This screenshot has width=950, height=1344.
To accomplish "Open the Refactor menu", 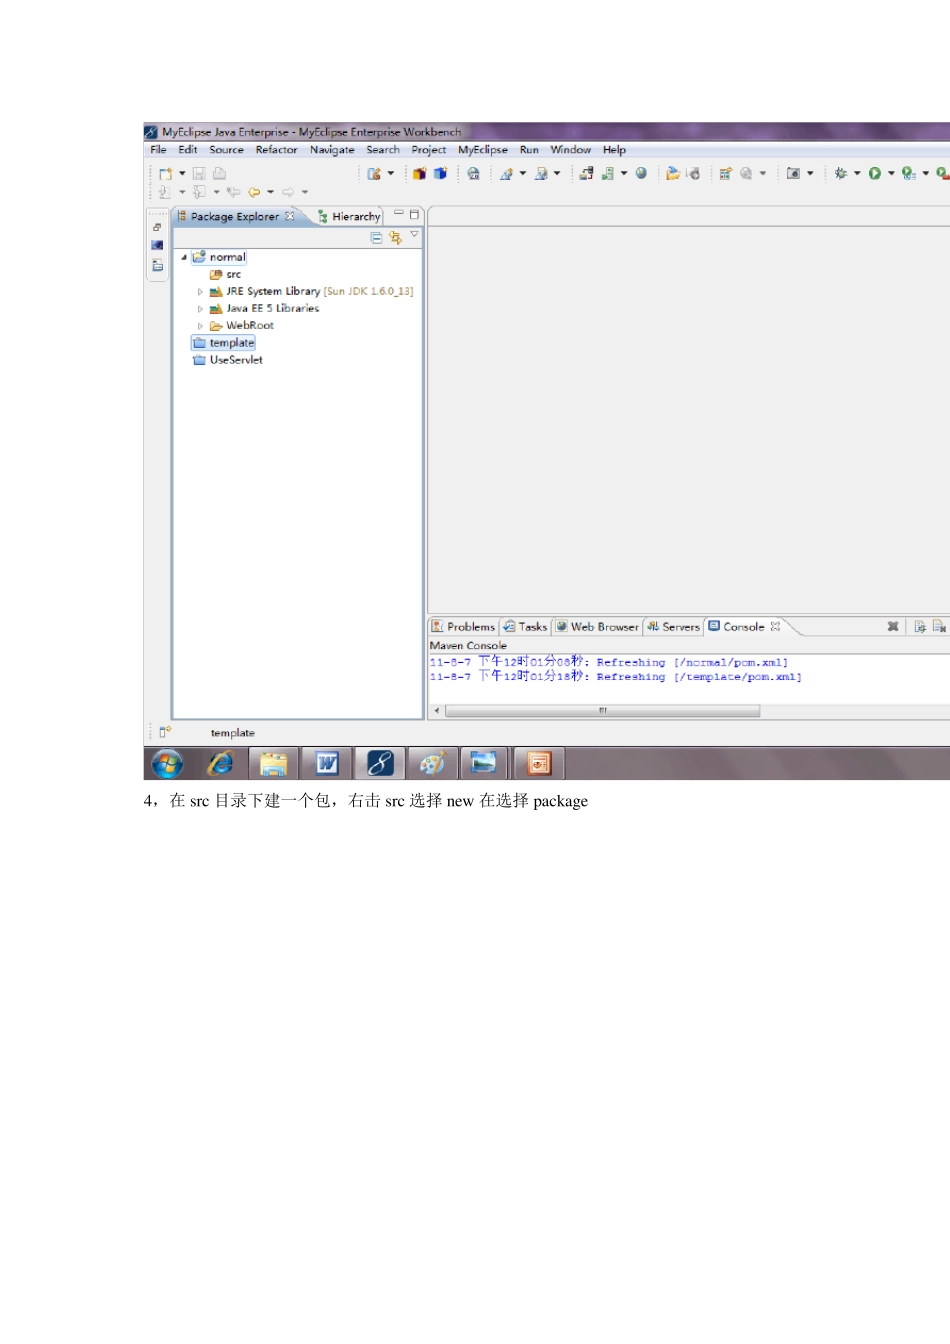I will (276, 150).
